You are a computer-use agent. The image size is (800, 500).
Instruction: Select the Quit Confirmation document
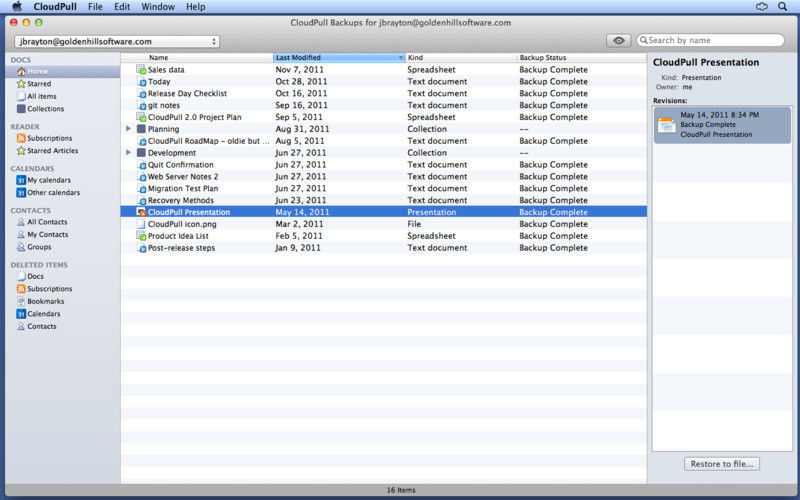[x=384, y=165]
